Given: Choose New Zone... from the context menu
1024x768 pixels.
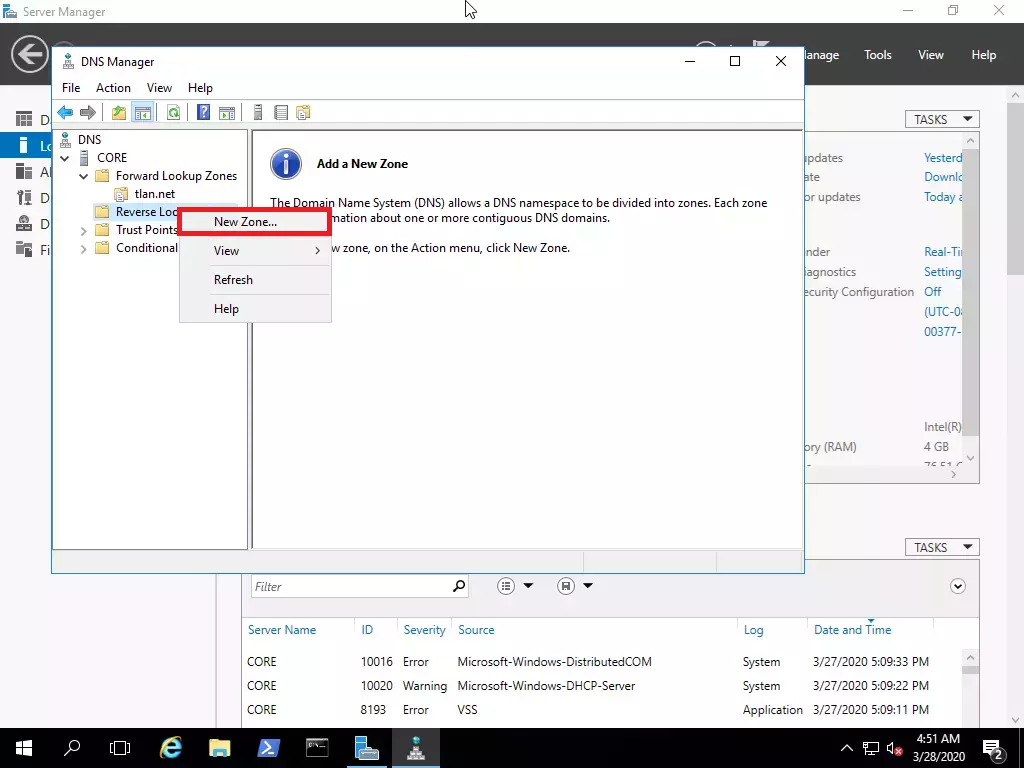Looking at the screenshot, I should 255,222.
